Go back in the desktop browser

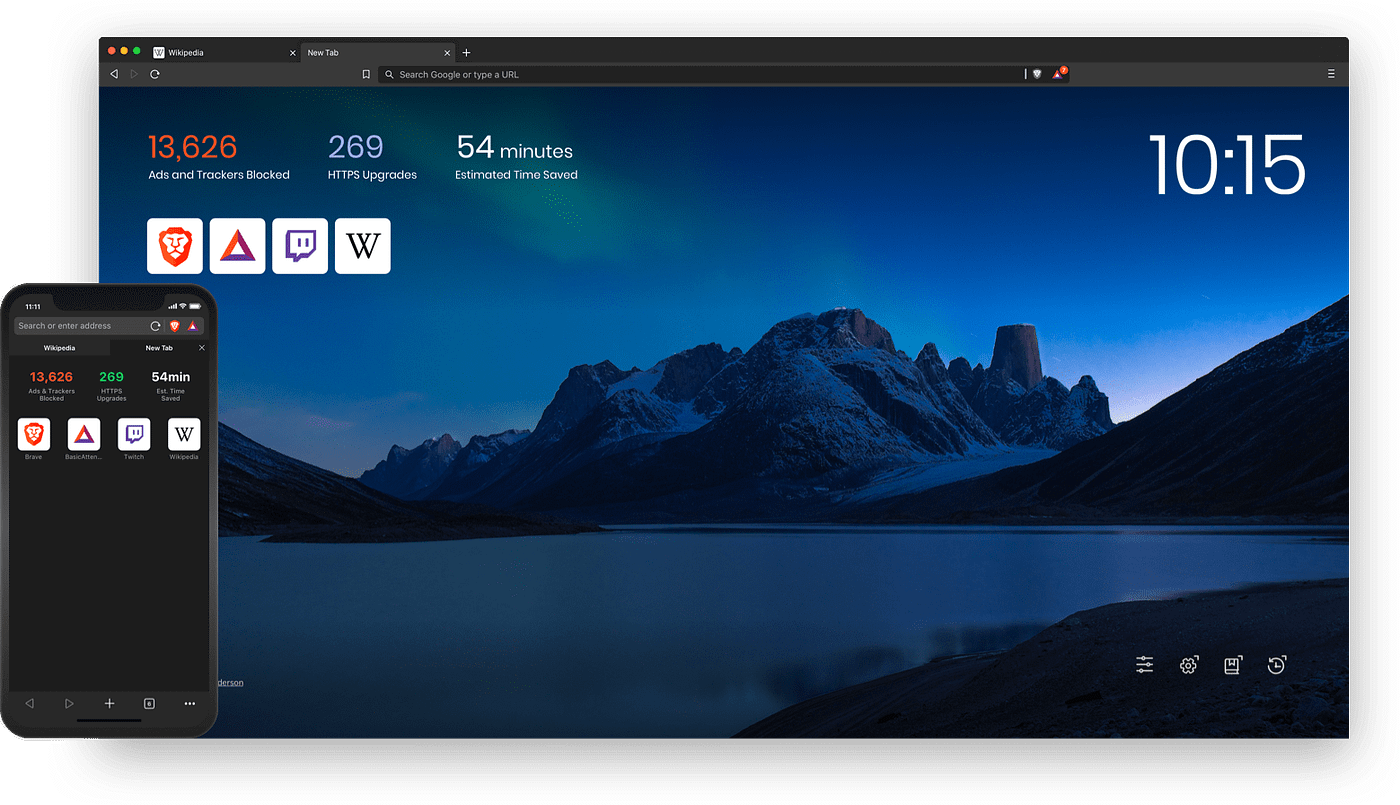pyautogui.click(x=114, y=74)
